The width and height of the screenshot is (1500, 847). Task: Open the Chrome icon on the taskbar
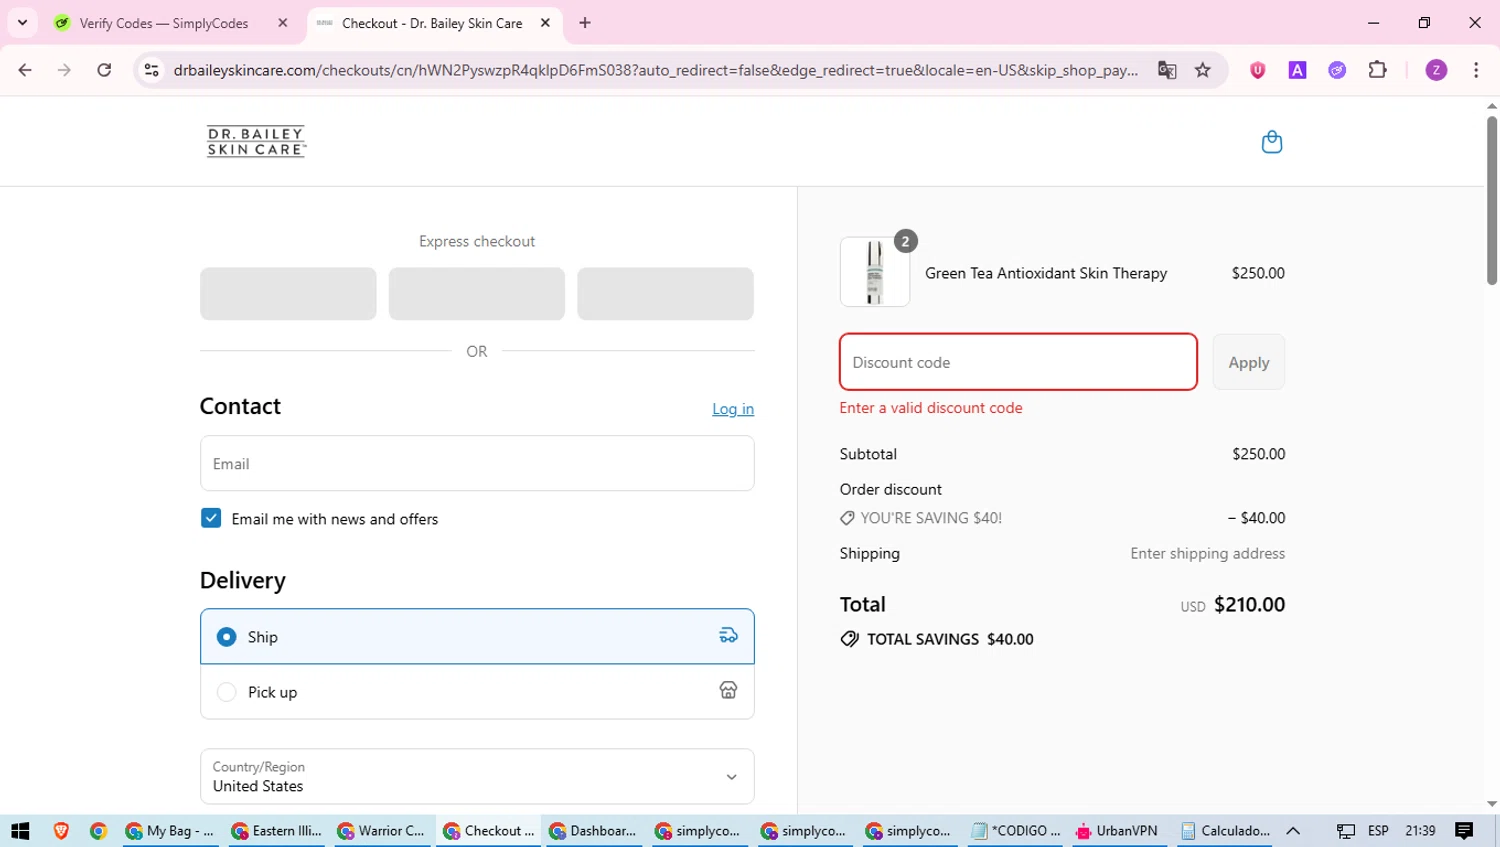click(98, 831)
